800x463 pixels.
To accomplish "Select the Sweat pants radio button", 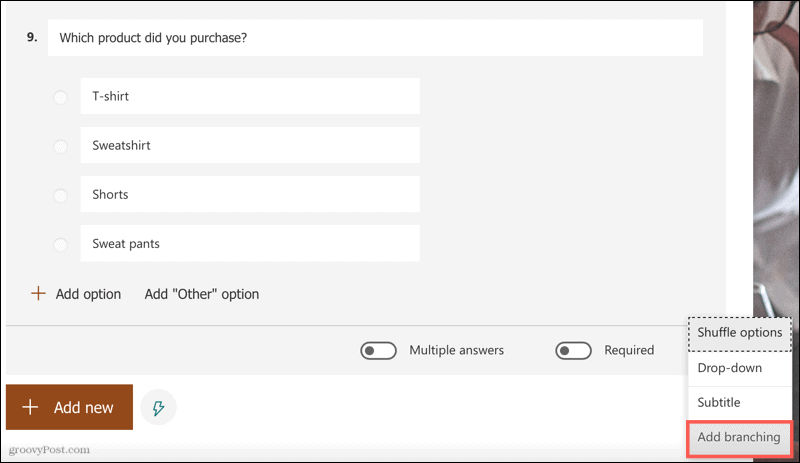I will click(60, 244).
